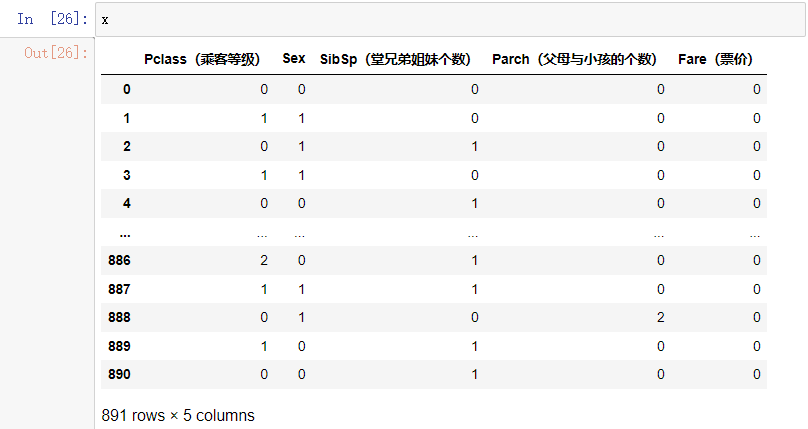Select row index 4
Screen dimensions: 808x429
coord(127,204)
